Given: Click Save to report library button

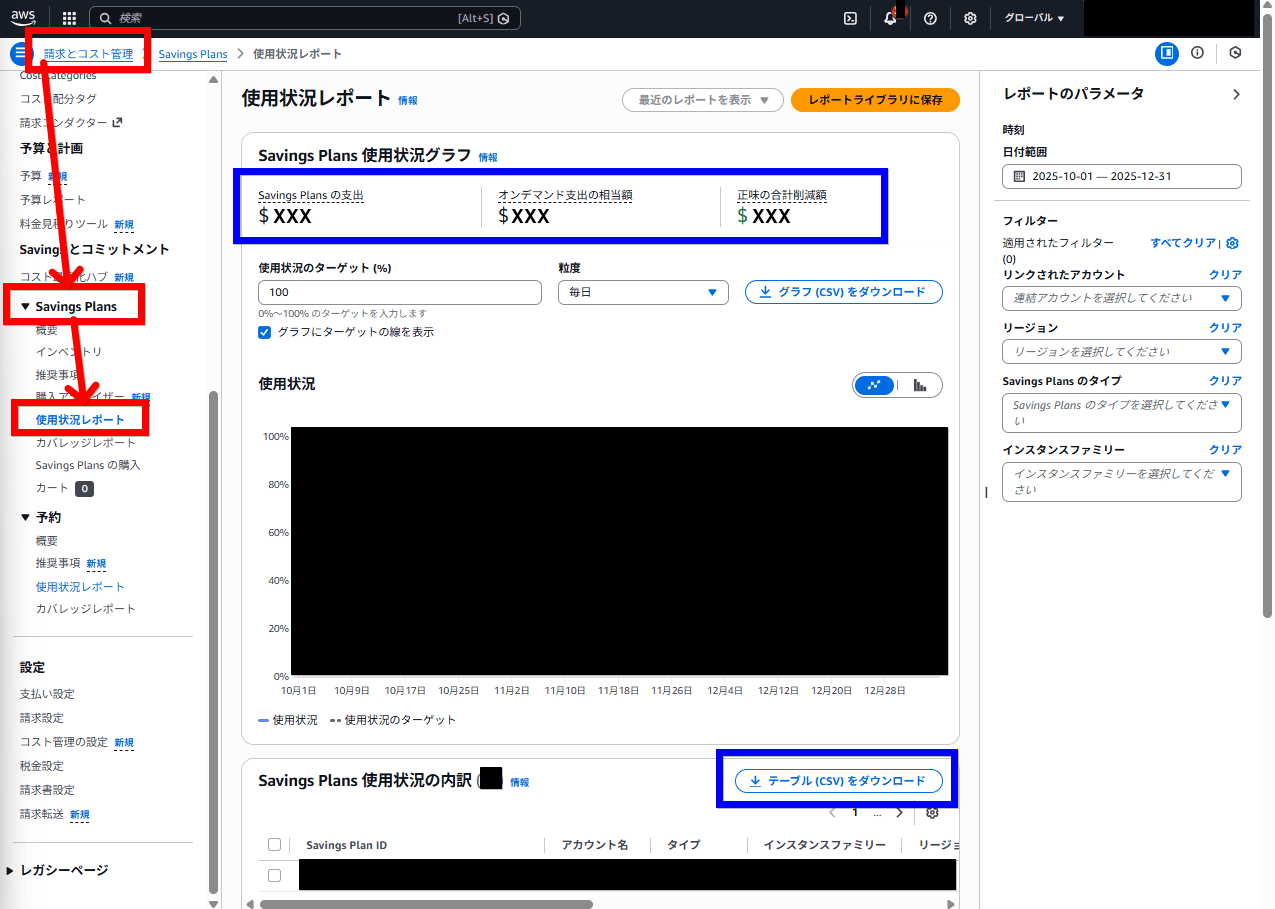Looking at the screenshot, I should [x=875, y=100].
